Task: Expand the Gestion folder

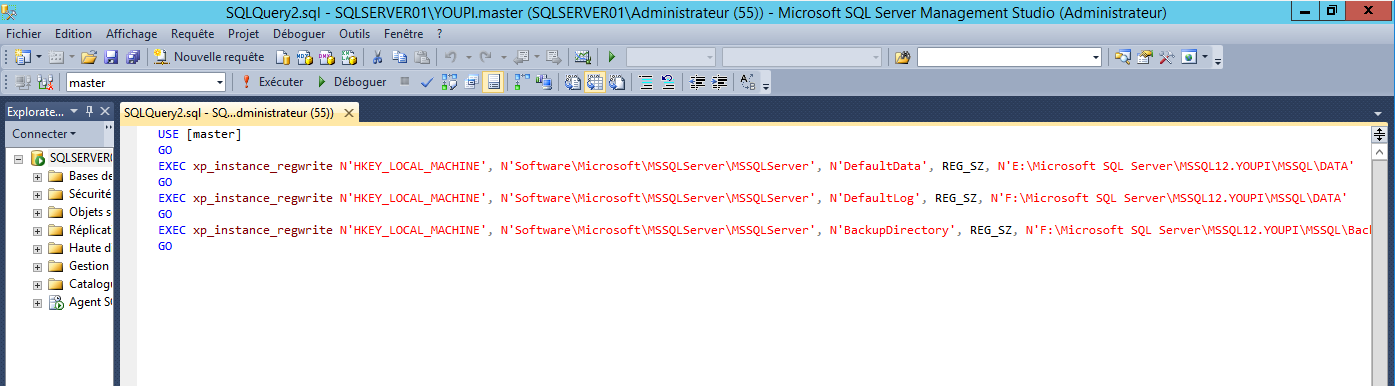Action: [x=37, y=266]
